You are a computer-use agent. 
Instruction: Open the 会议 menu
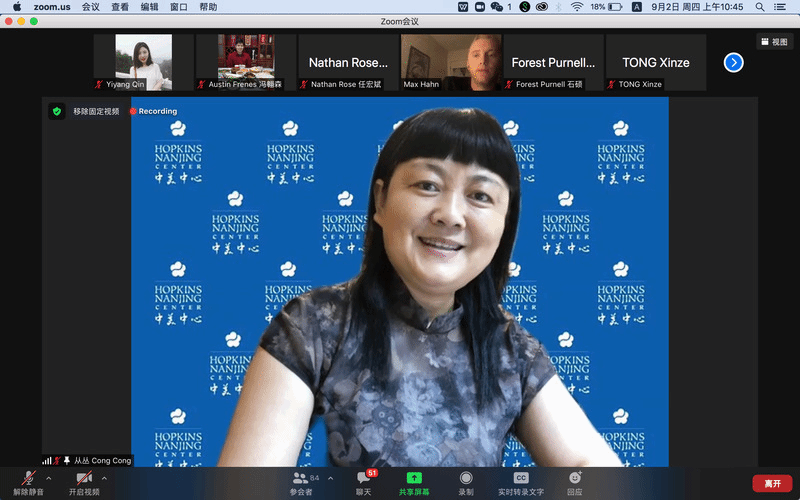[90, 7]
